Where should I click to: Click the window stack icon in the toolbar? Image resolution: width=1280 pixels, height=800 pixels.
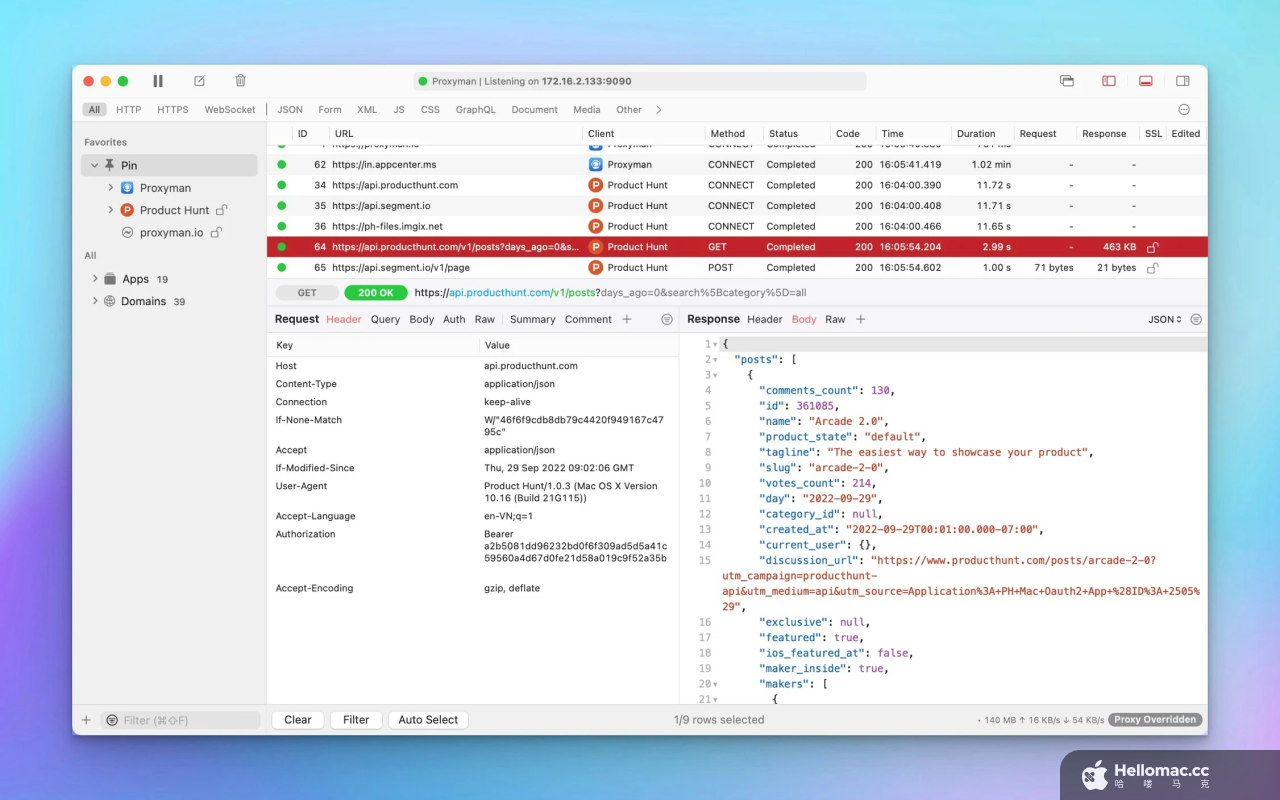(x=1067, y=81)
